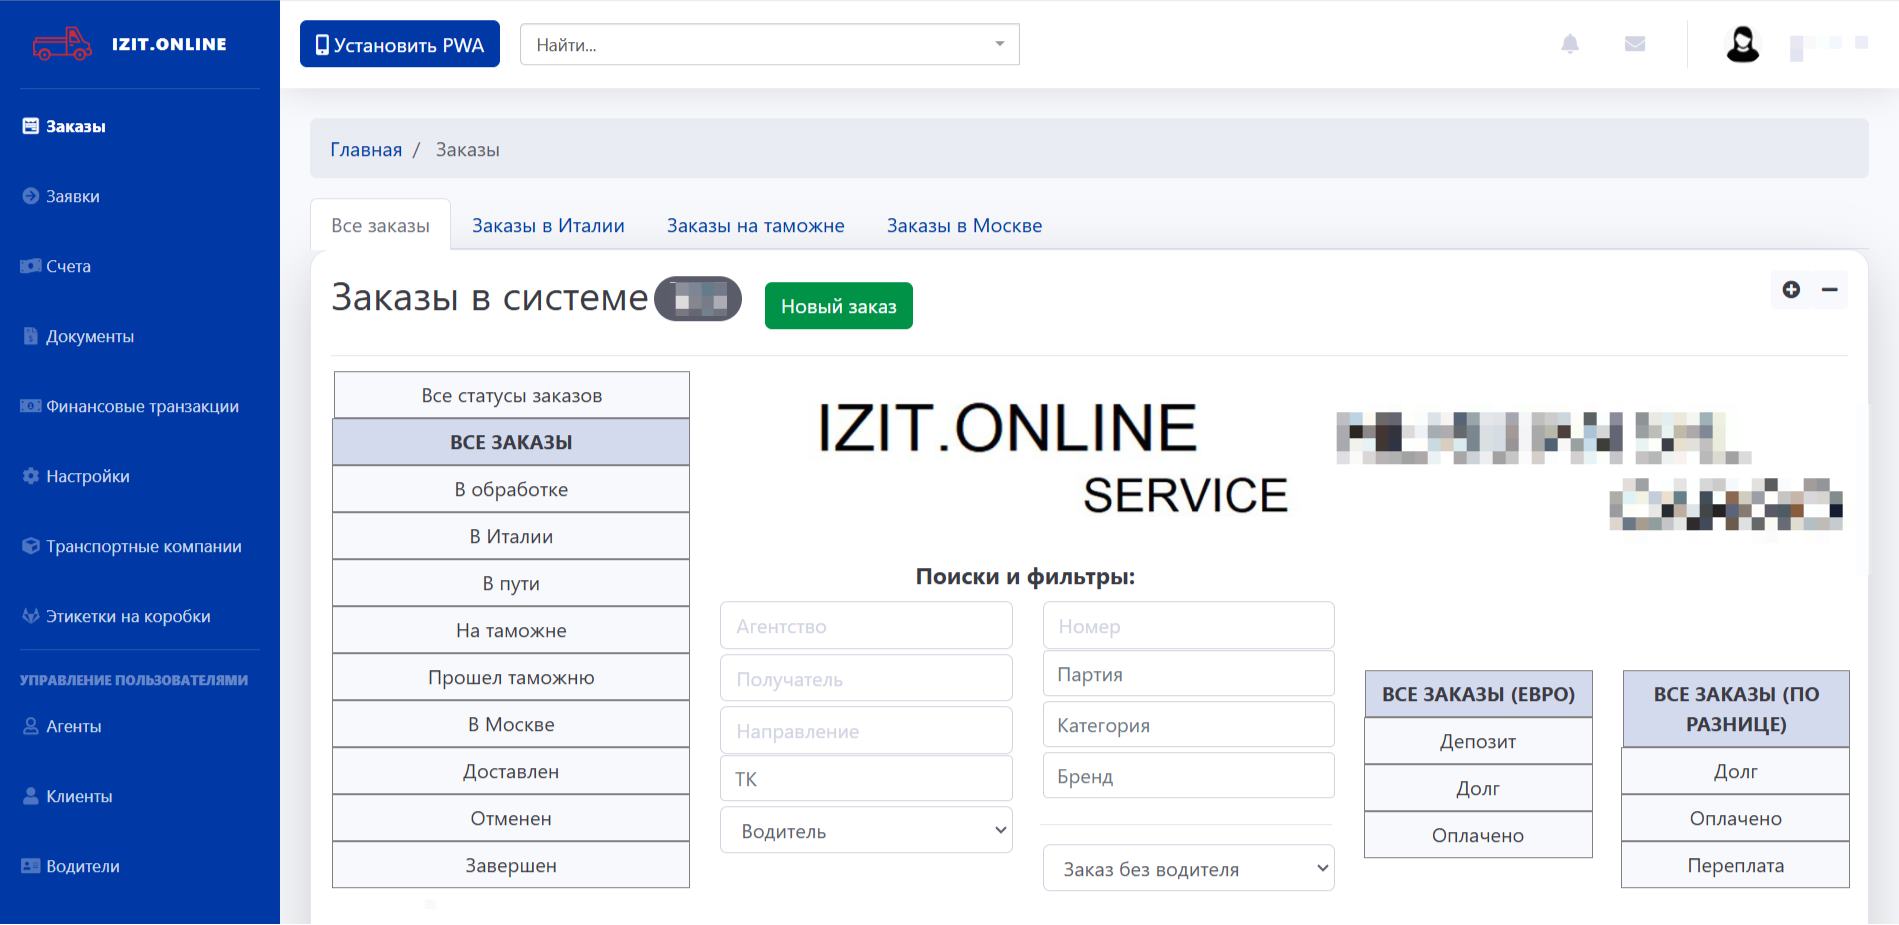Viewport: 1899px width, 925px height.
Task: Filter by ВСЕ ЗАКАЗЫ status
Action: tap(511, 442)
